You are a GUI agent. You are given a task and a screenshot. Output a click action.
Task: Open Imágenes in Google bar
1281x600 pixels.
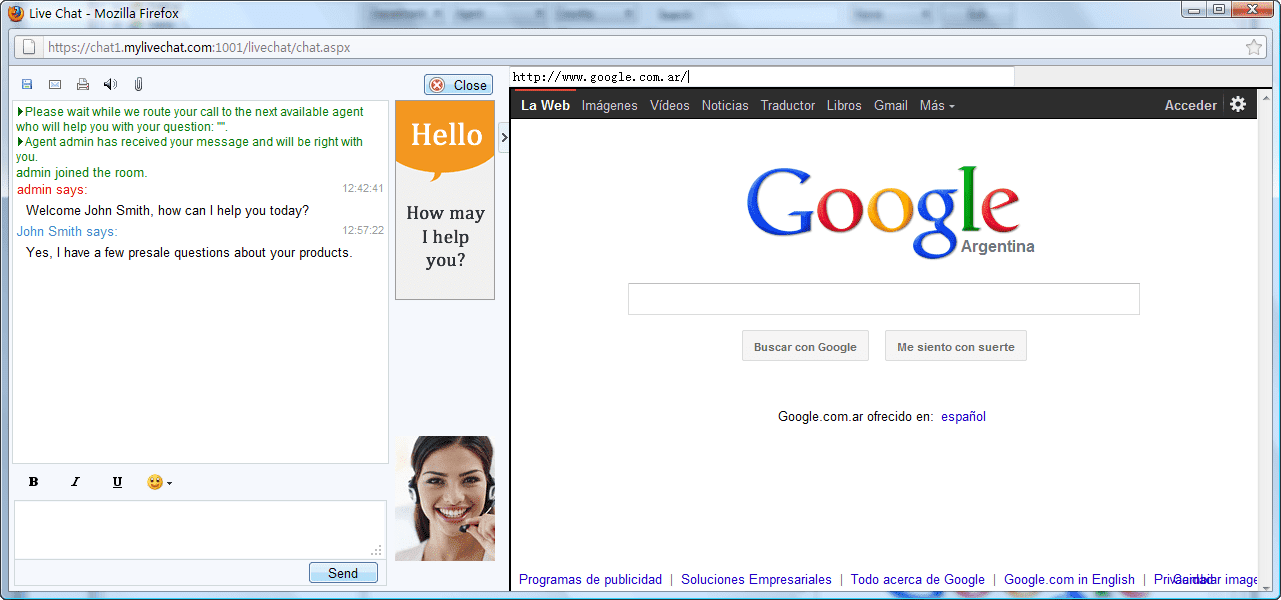[609, 105]
